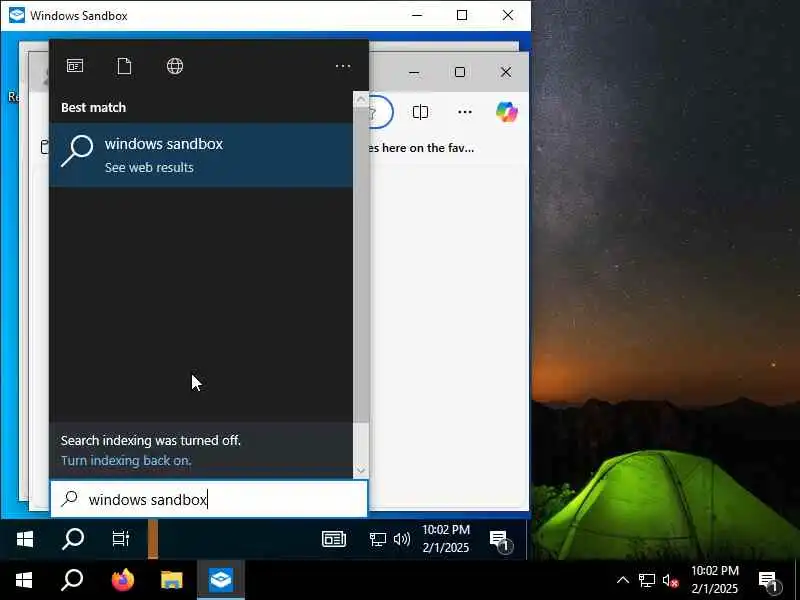Click highlighted app button in sandbox taskbar
This screenshot has width=800, height=600.
click(153, 539)
